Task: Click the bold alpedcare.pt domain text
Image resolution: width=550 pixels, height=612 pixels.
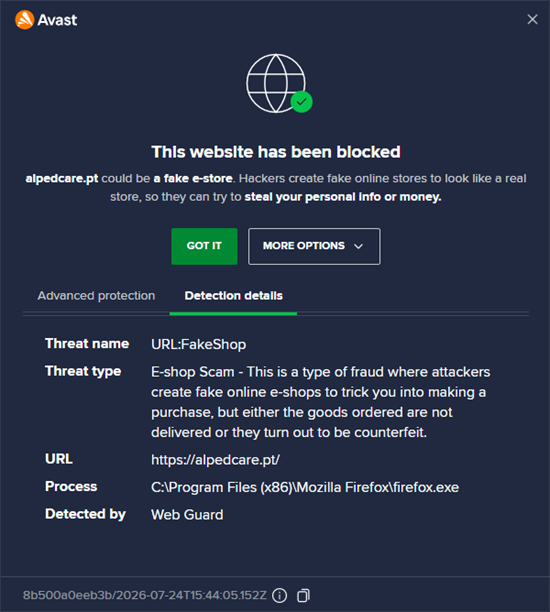Action: (x=62, y=179)
